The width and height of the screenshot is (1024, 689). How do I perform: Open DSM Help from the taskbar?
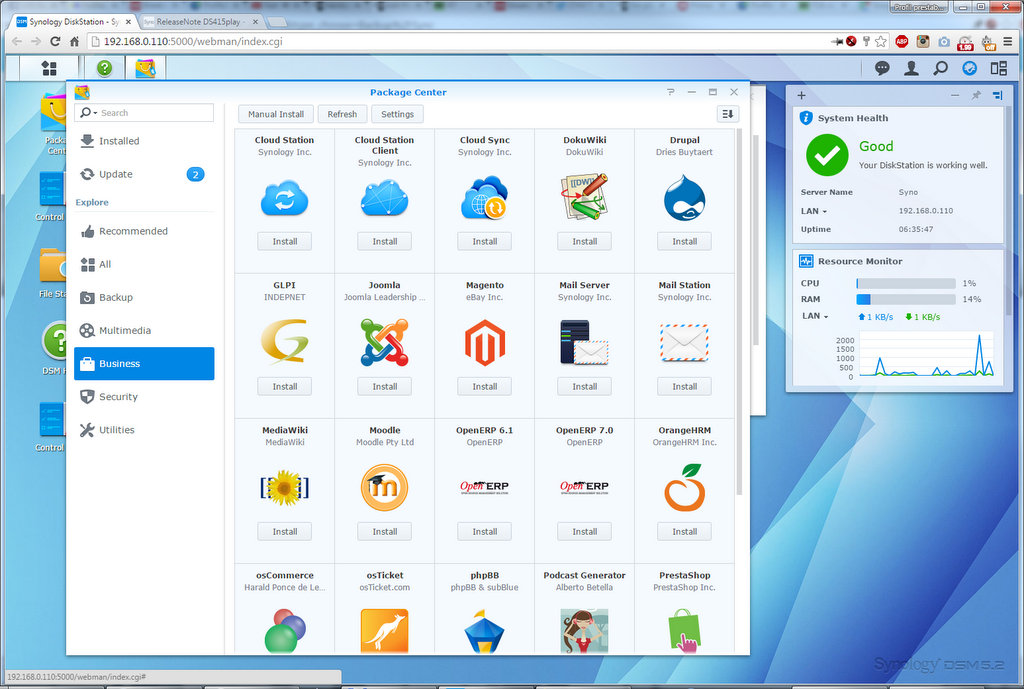104,68
